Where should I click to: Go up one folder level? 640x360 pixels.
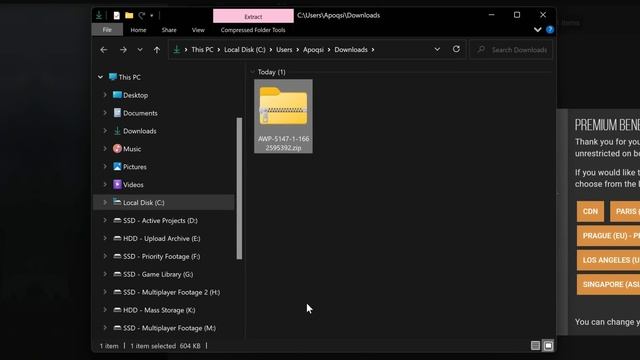pos(157,50)
